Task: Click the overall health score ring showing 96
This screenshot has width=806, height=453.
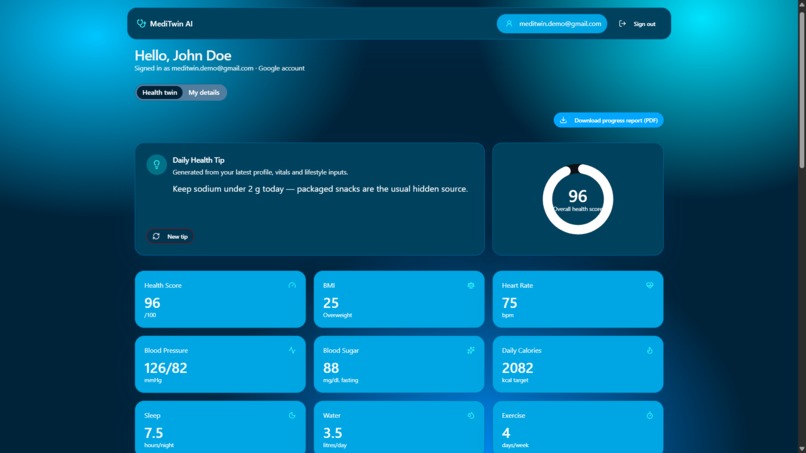Action: (x=578, y=199)
